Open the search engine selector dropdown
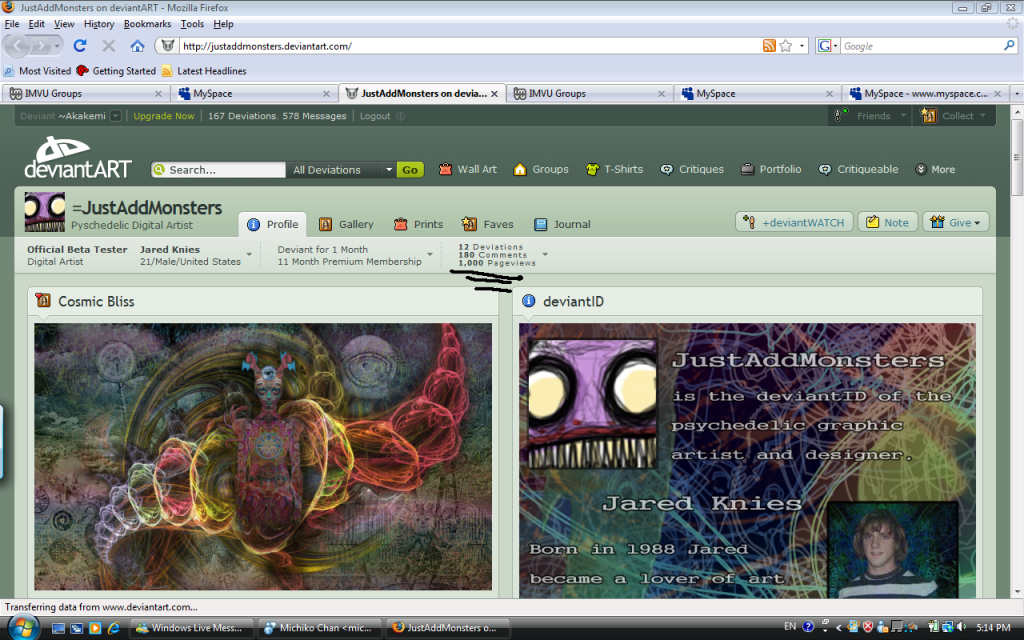This screenshot has height=640, width=1024. click(827, 46)
